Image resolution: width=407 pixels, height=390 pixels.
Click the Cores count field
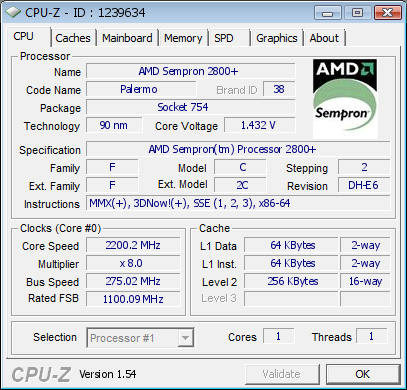pos(279,336)
